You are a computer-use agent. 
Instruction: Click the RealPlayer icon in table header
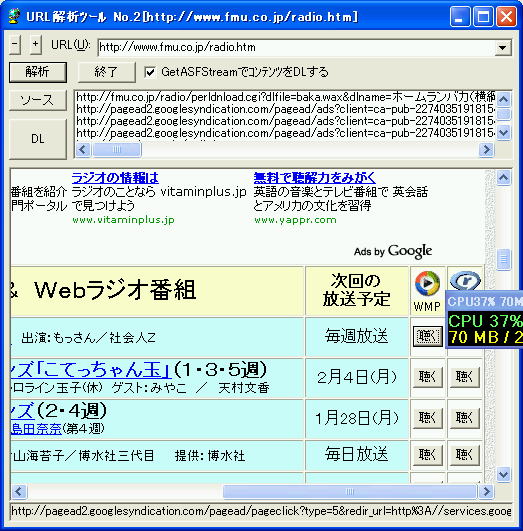465,281
